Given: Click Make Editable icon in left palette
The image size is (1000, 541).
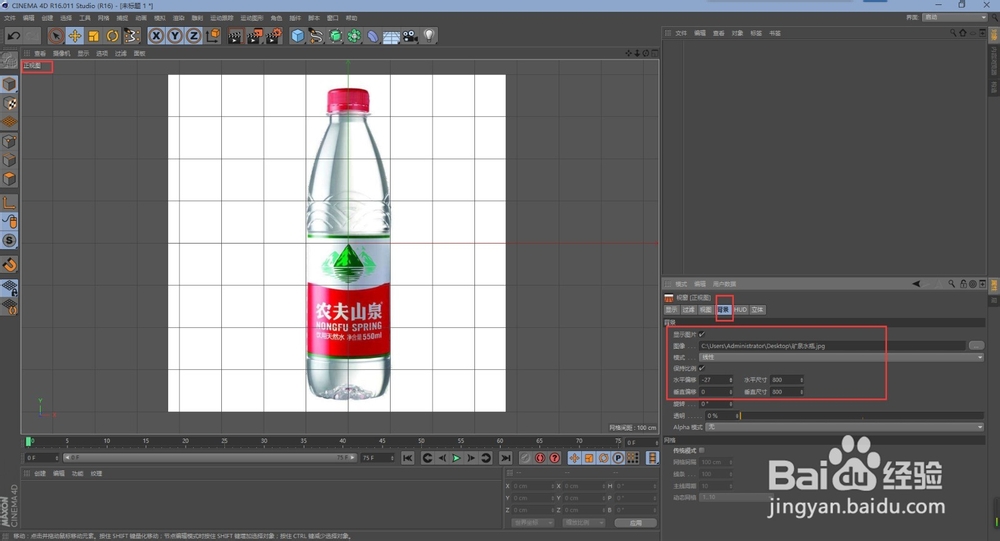Looking at the screenshot, I should point(9,61).
